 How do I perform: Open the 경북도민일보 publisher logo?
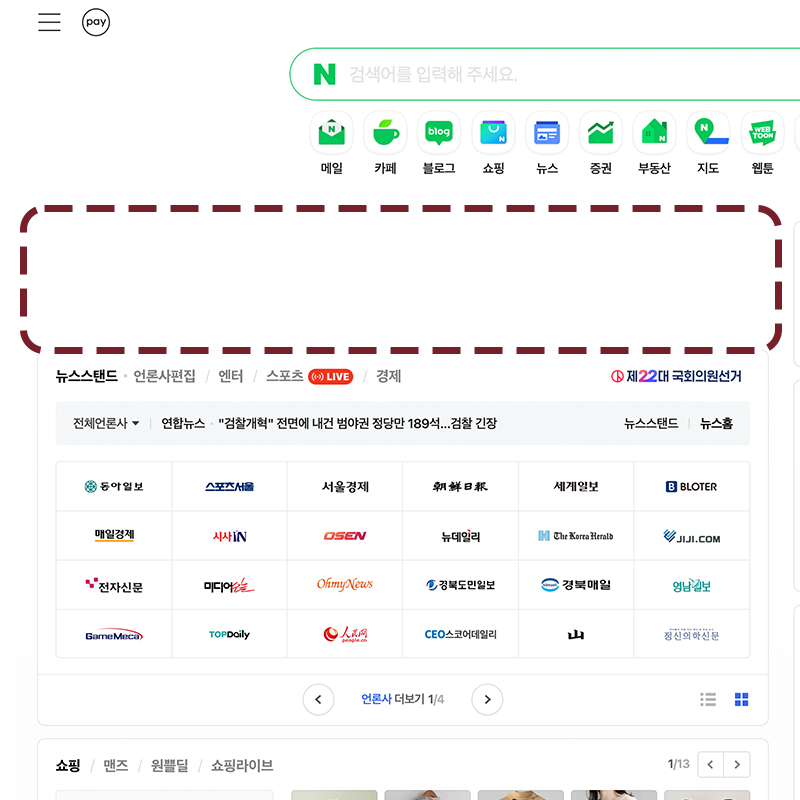tap(460, 585)
